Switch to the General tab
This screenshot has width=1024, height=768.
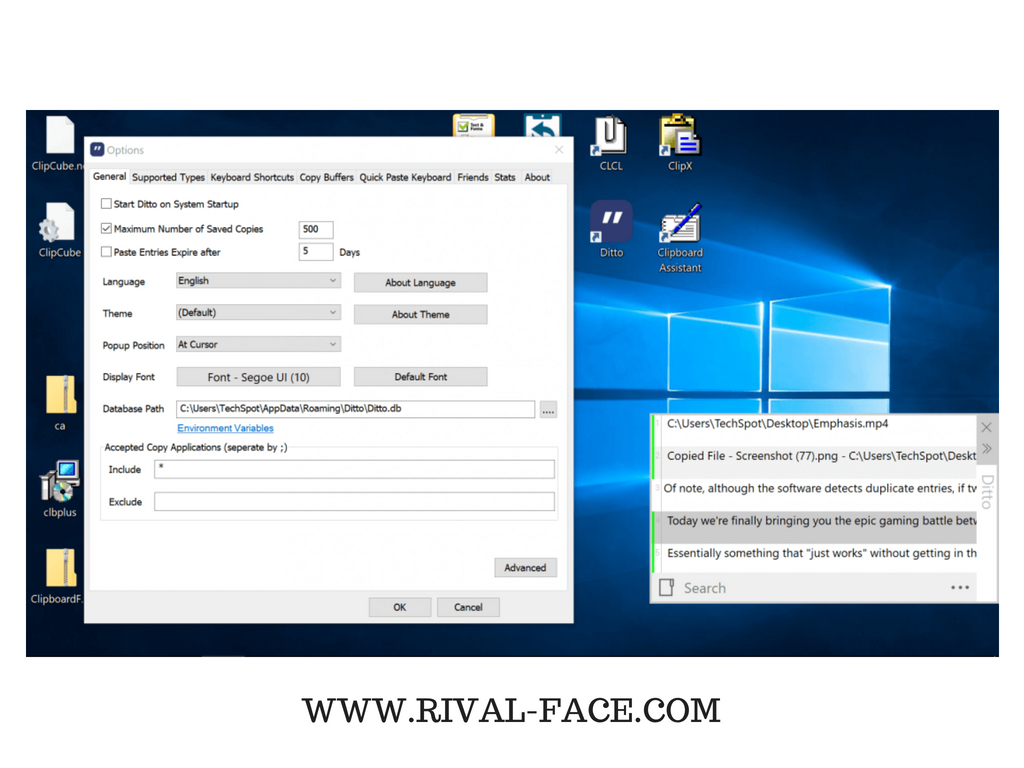tap(109, 176)
